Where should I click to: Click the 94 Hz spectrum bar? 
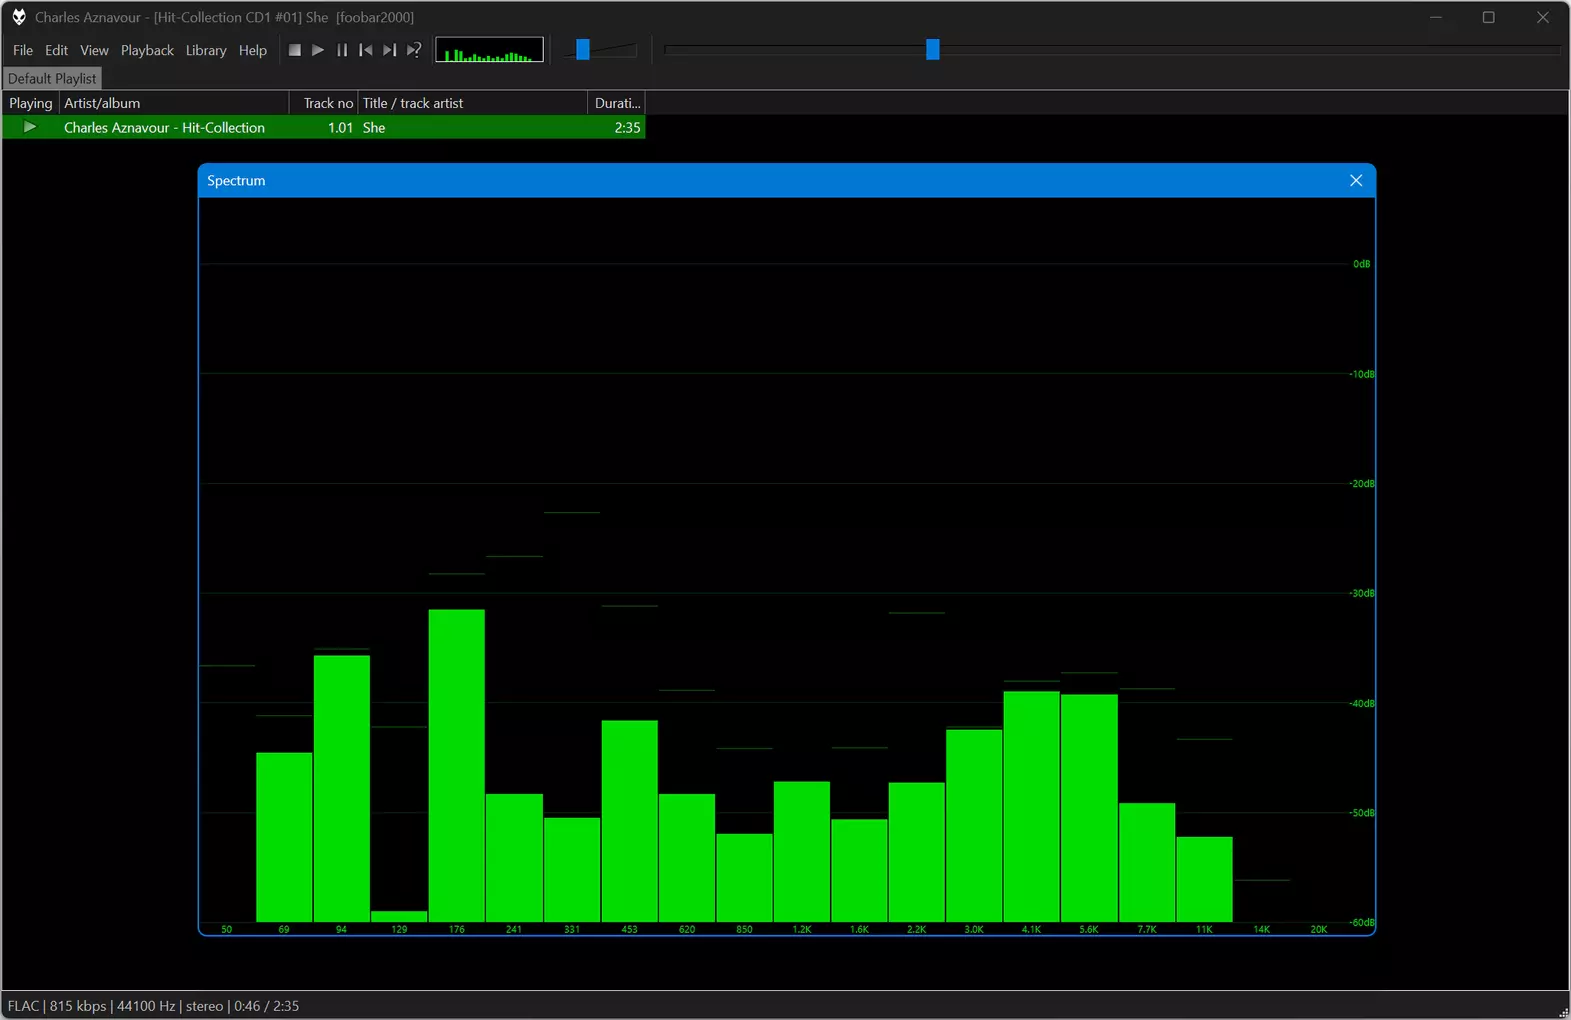coord(342,788)
